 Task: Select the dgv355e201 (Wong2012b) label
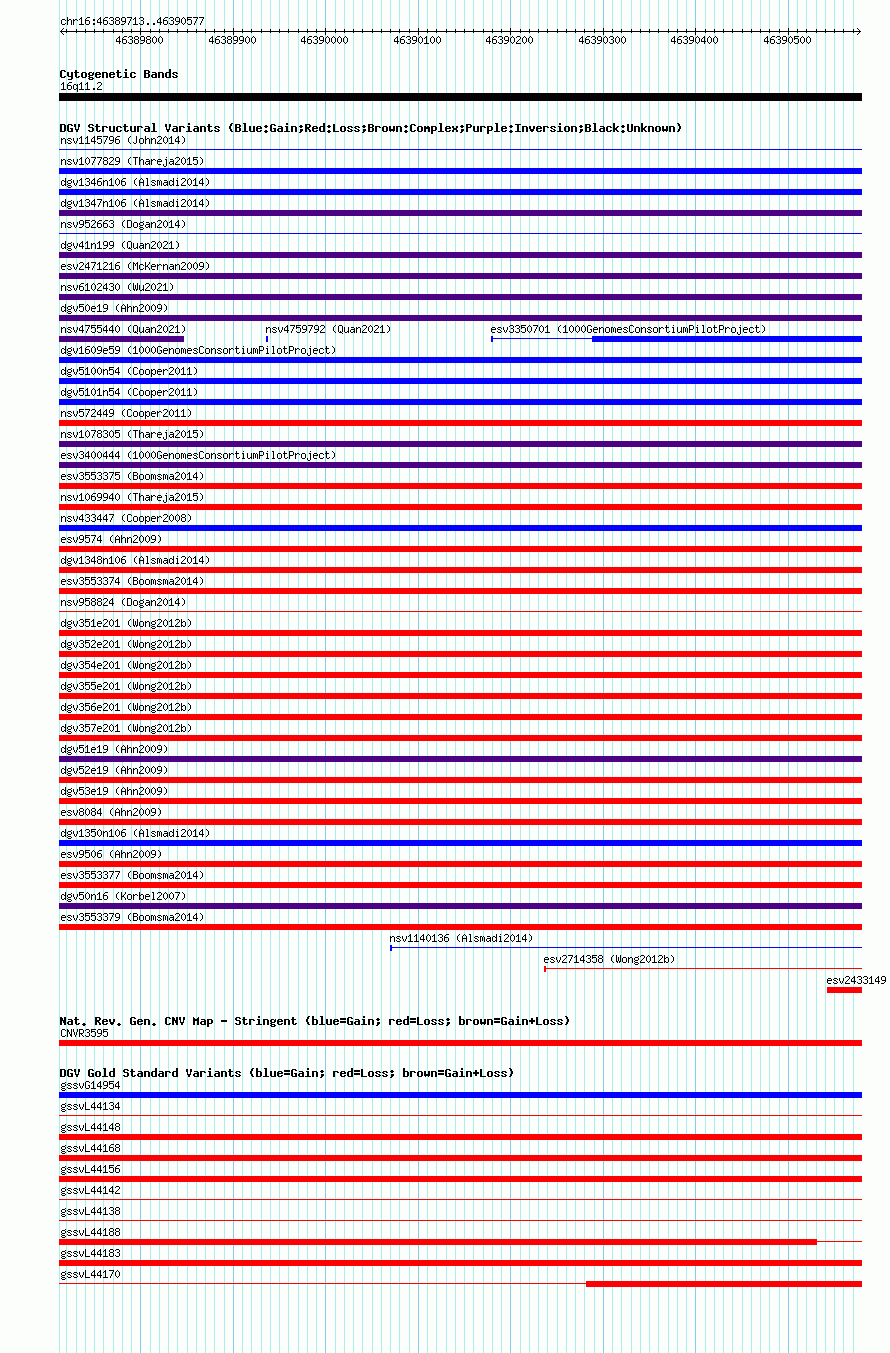[x=126, y=686]
